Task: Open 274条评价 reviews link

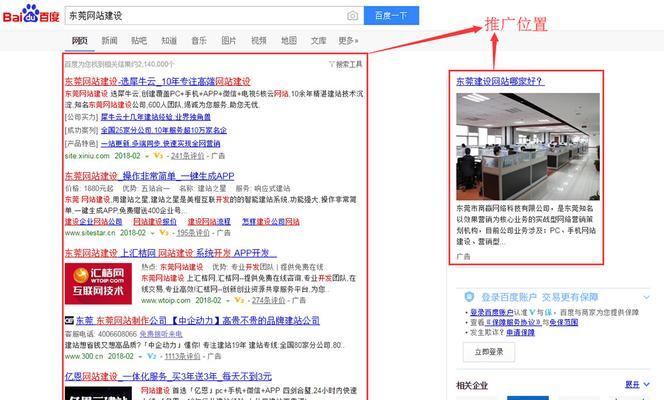Action: pos(268,300)
